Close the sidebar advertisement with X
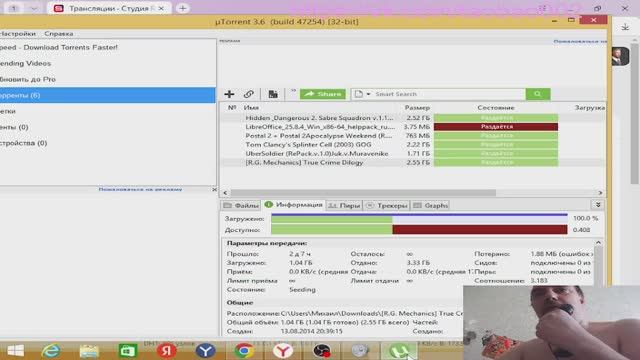 pyautogui.click(x=214, y=189)
